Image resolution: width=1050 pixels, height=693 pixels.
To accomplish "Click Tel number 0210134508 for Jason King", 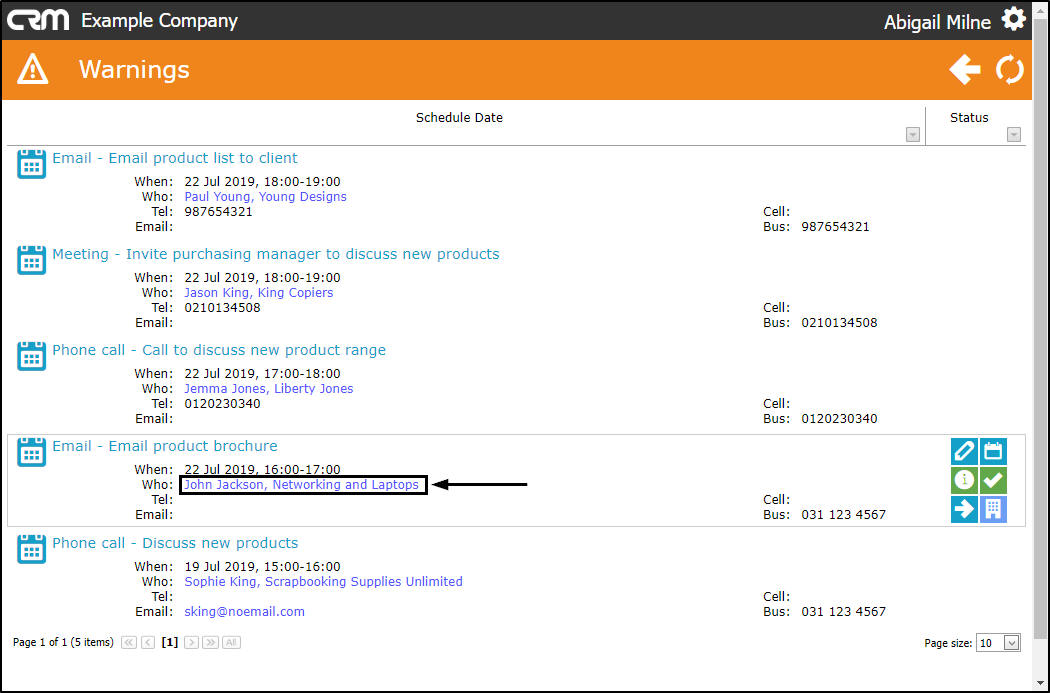I will 222,308.
